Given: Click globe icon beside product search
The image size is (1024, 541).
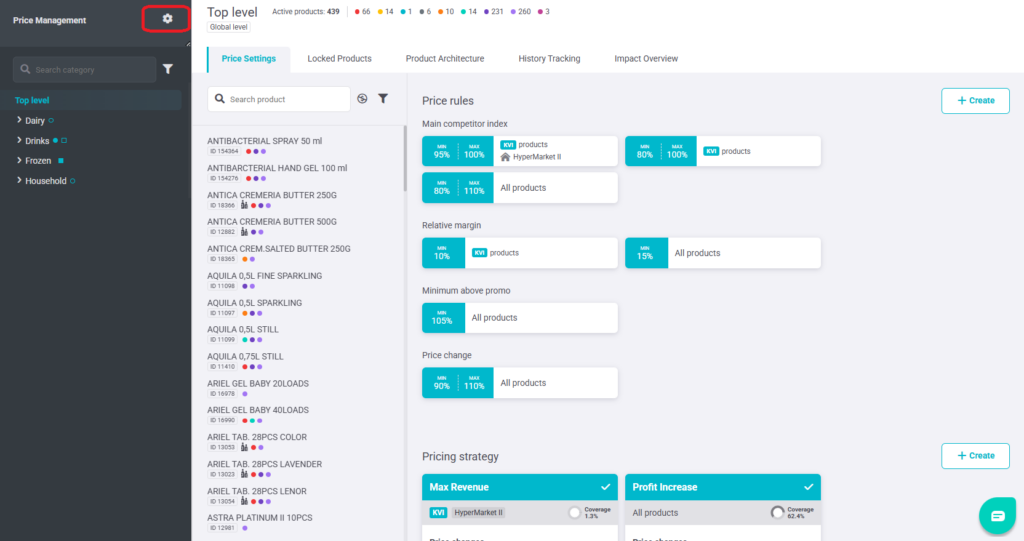Looking at the screenshot, I should tap(362, 99).
